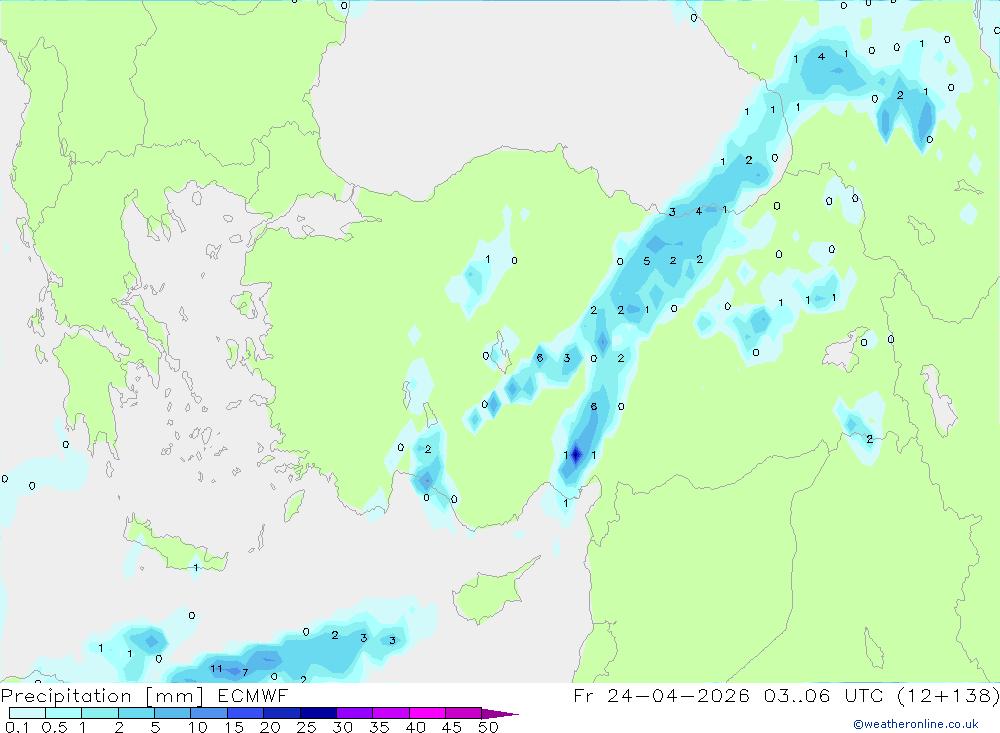Click the 'Fr 24-04-2026' date text
The height and width of the screenshot is (733, 1000).
point(661,696)
